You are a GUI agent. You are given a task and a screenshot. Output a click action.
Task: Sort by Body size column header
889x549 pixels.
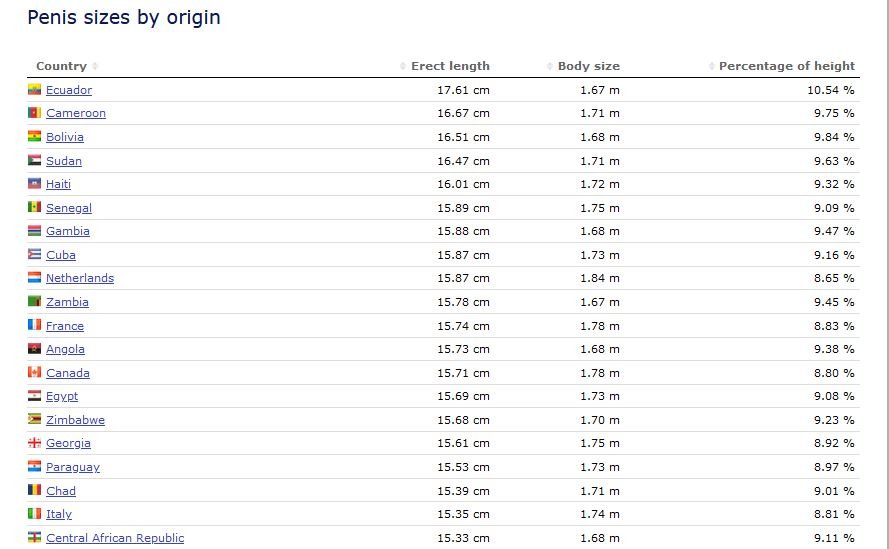(588, 66)
